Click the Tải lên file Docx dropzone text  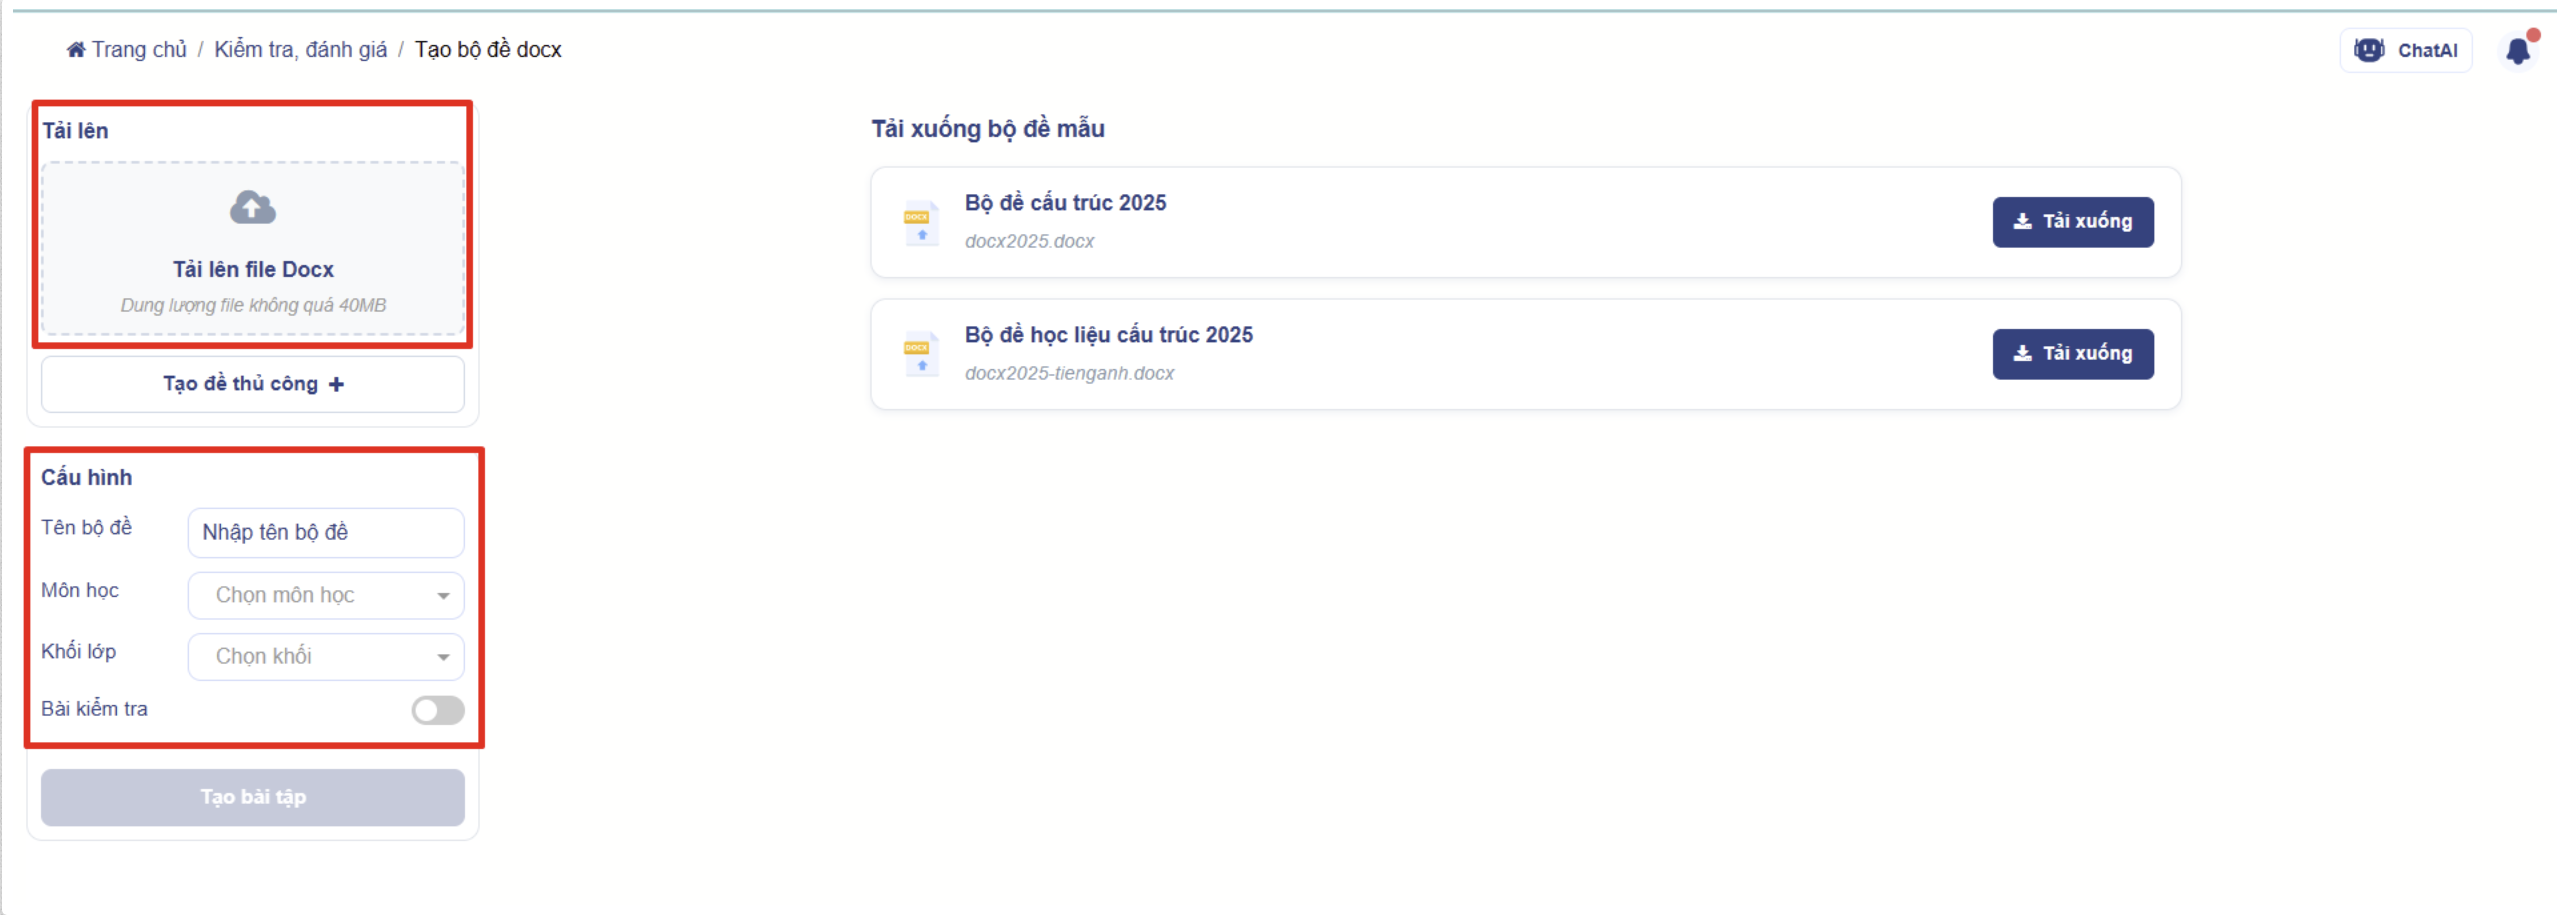[x=253, y=269]
